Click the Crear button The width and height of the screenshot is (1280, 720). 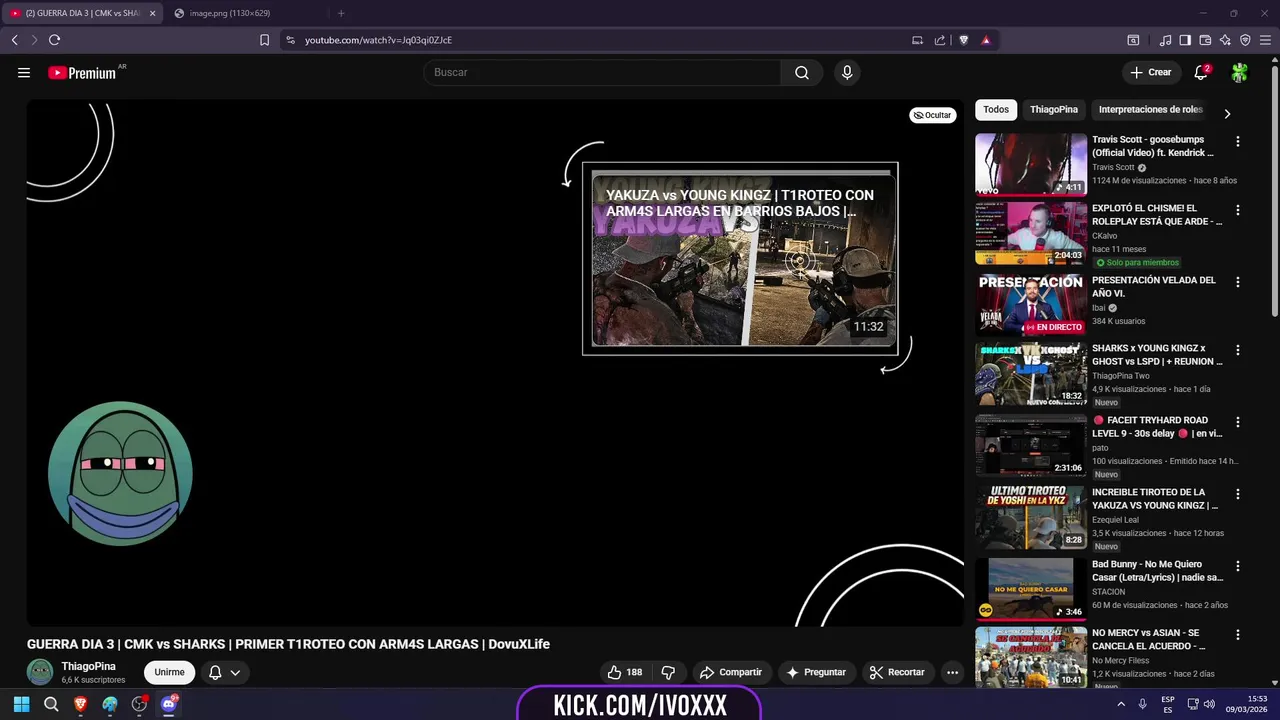coord(1151,72)
